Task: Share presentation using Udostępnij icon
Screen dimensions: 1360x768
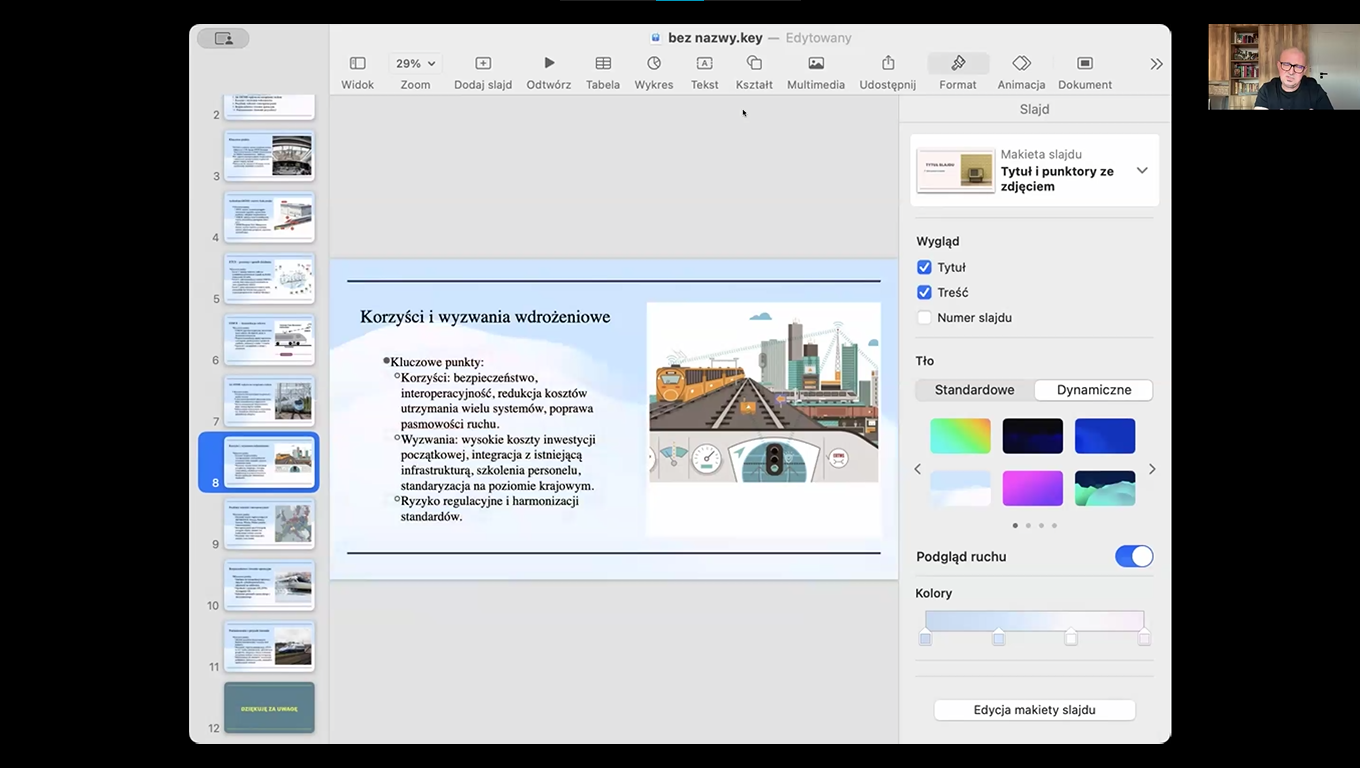Action: [887, 63]
